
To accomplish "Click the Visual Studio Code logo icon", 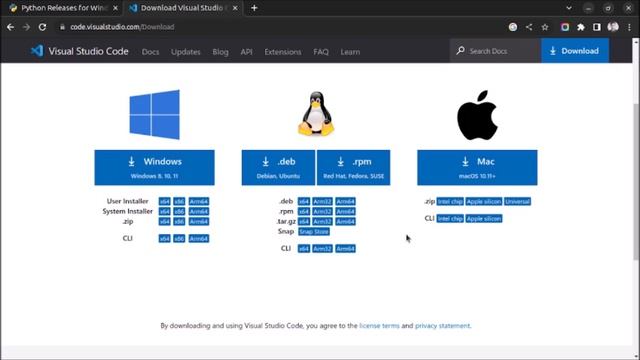I will coord(37,51).
